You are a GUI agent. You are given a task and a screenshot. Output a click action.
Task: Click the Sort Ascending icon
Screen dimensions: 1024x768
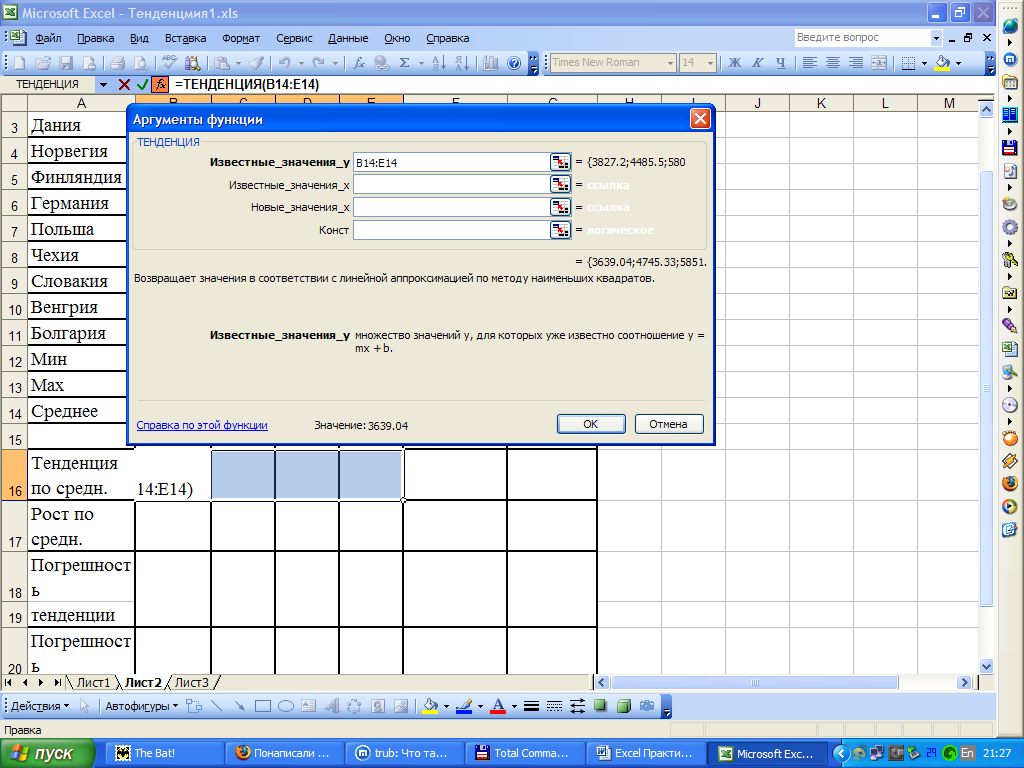(439, 63)
